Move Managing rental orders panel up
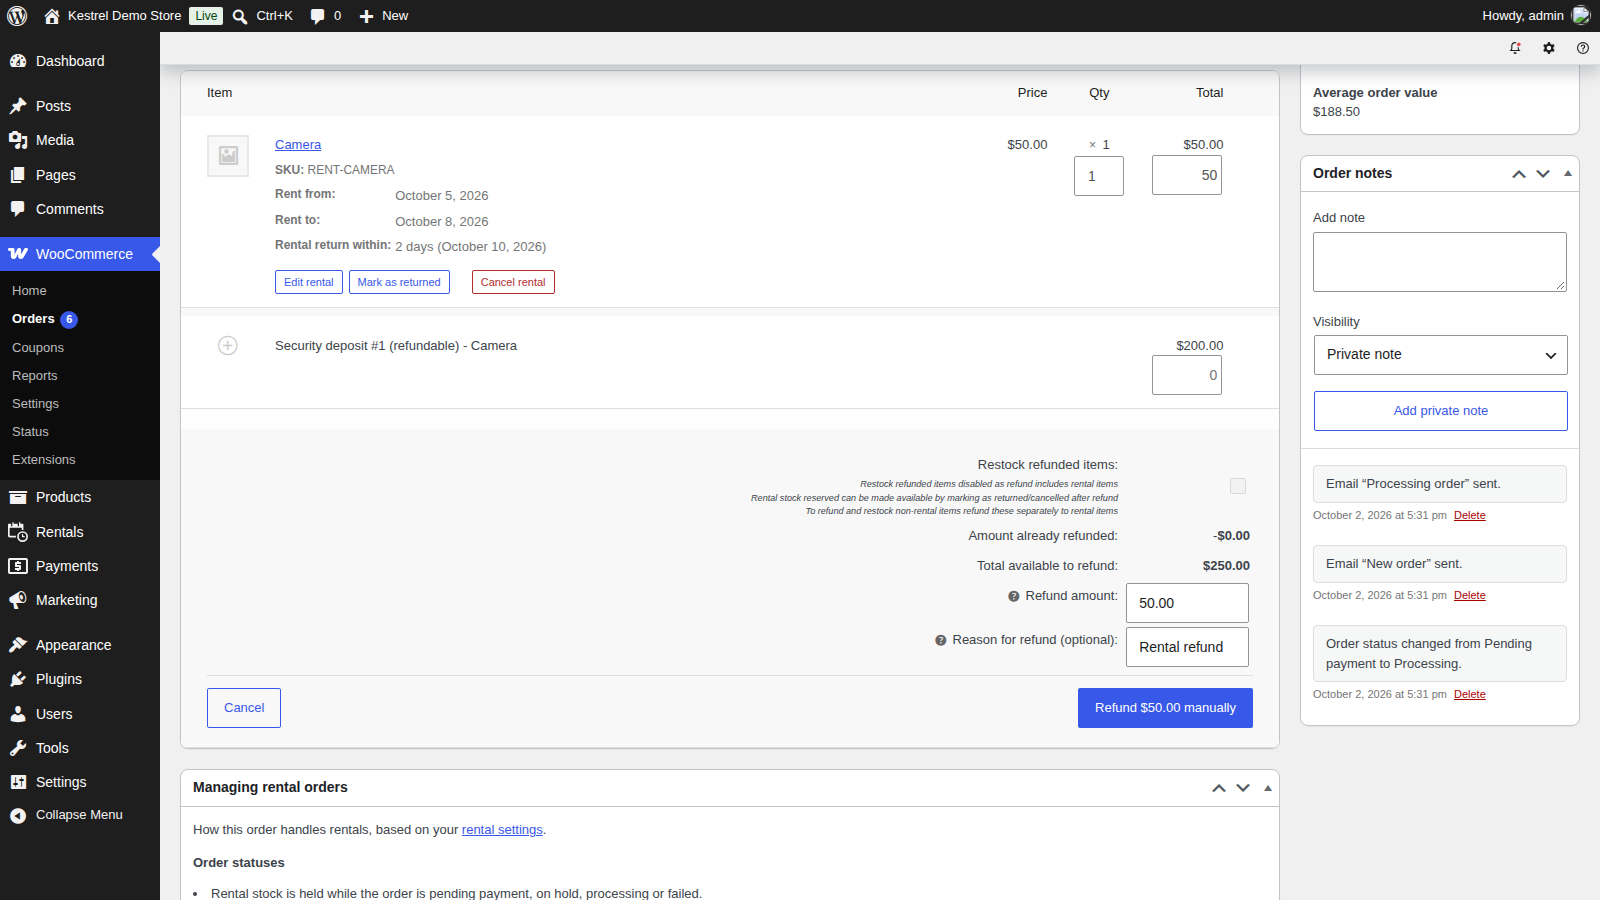This screenshot has width=1600, height=900. pos(1219,788)
